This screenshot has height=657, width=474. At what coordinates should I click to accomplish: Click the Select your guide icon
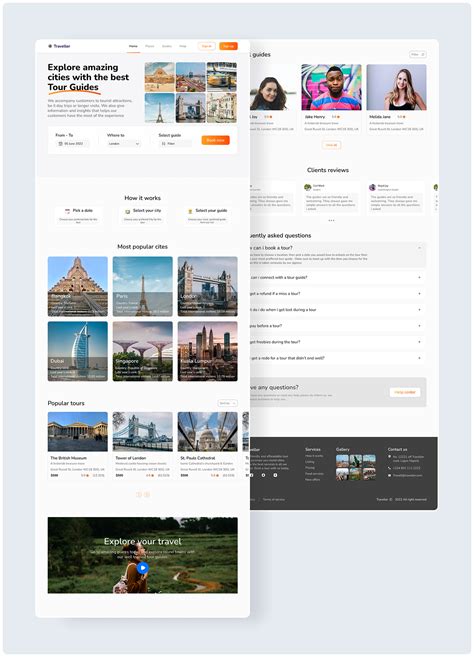[190, 211]
